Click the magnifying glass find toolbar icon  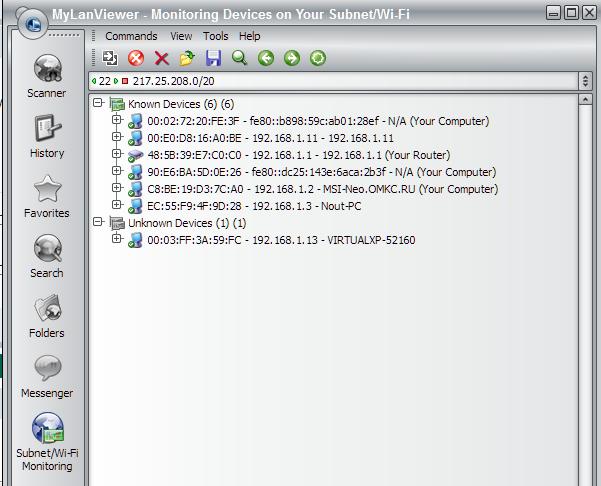(x=240, y=58)
